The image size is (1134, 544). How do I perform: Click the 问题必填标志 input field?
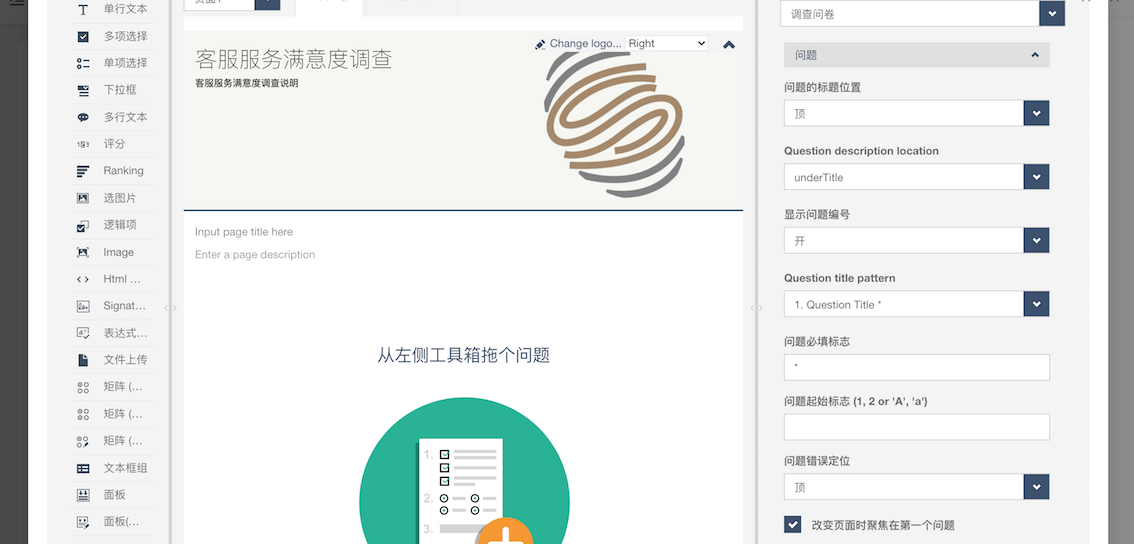(916, 367)
